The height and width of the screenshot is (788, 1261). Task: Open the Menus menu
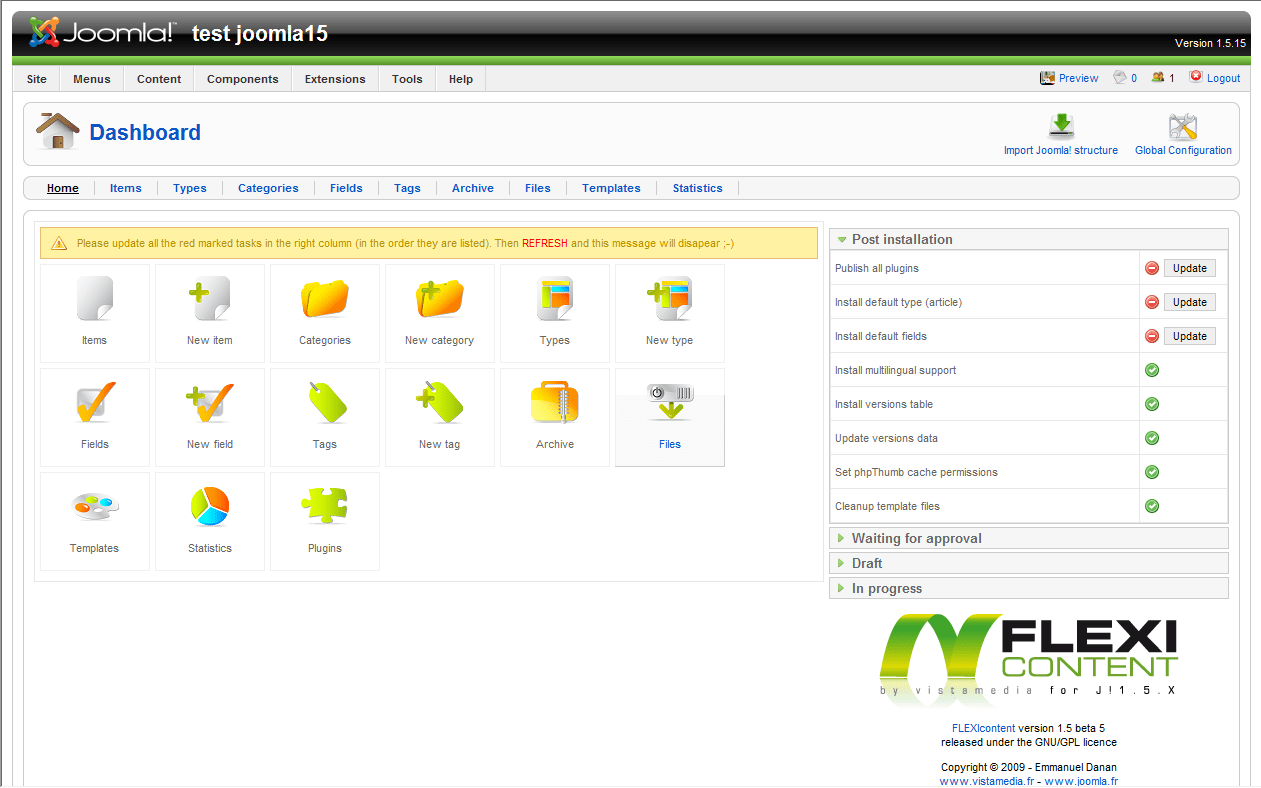(x=92, y=79)
